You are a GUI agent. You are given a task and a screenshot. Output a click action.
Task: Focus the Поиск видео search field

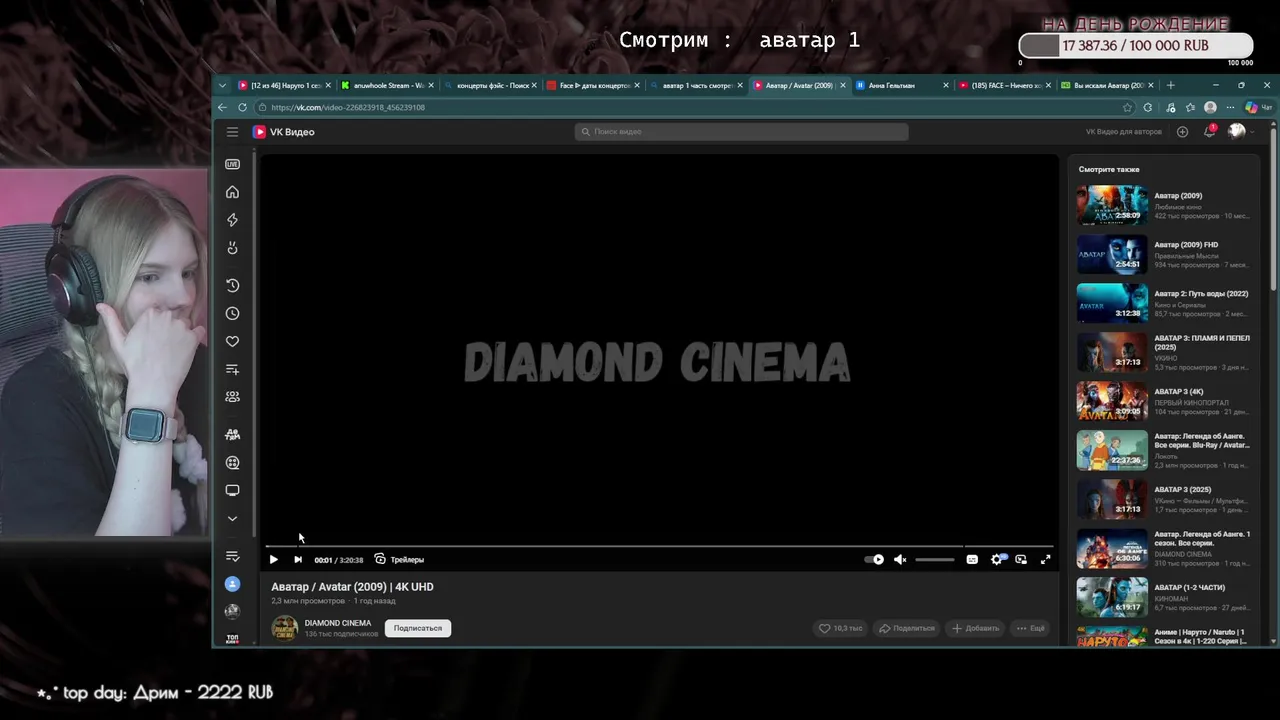coord(741,132)
